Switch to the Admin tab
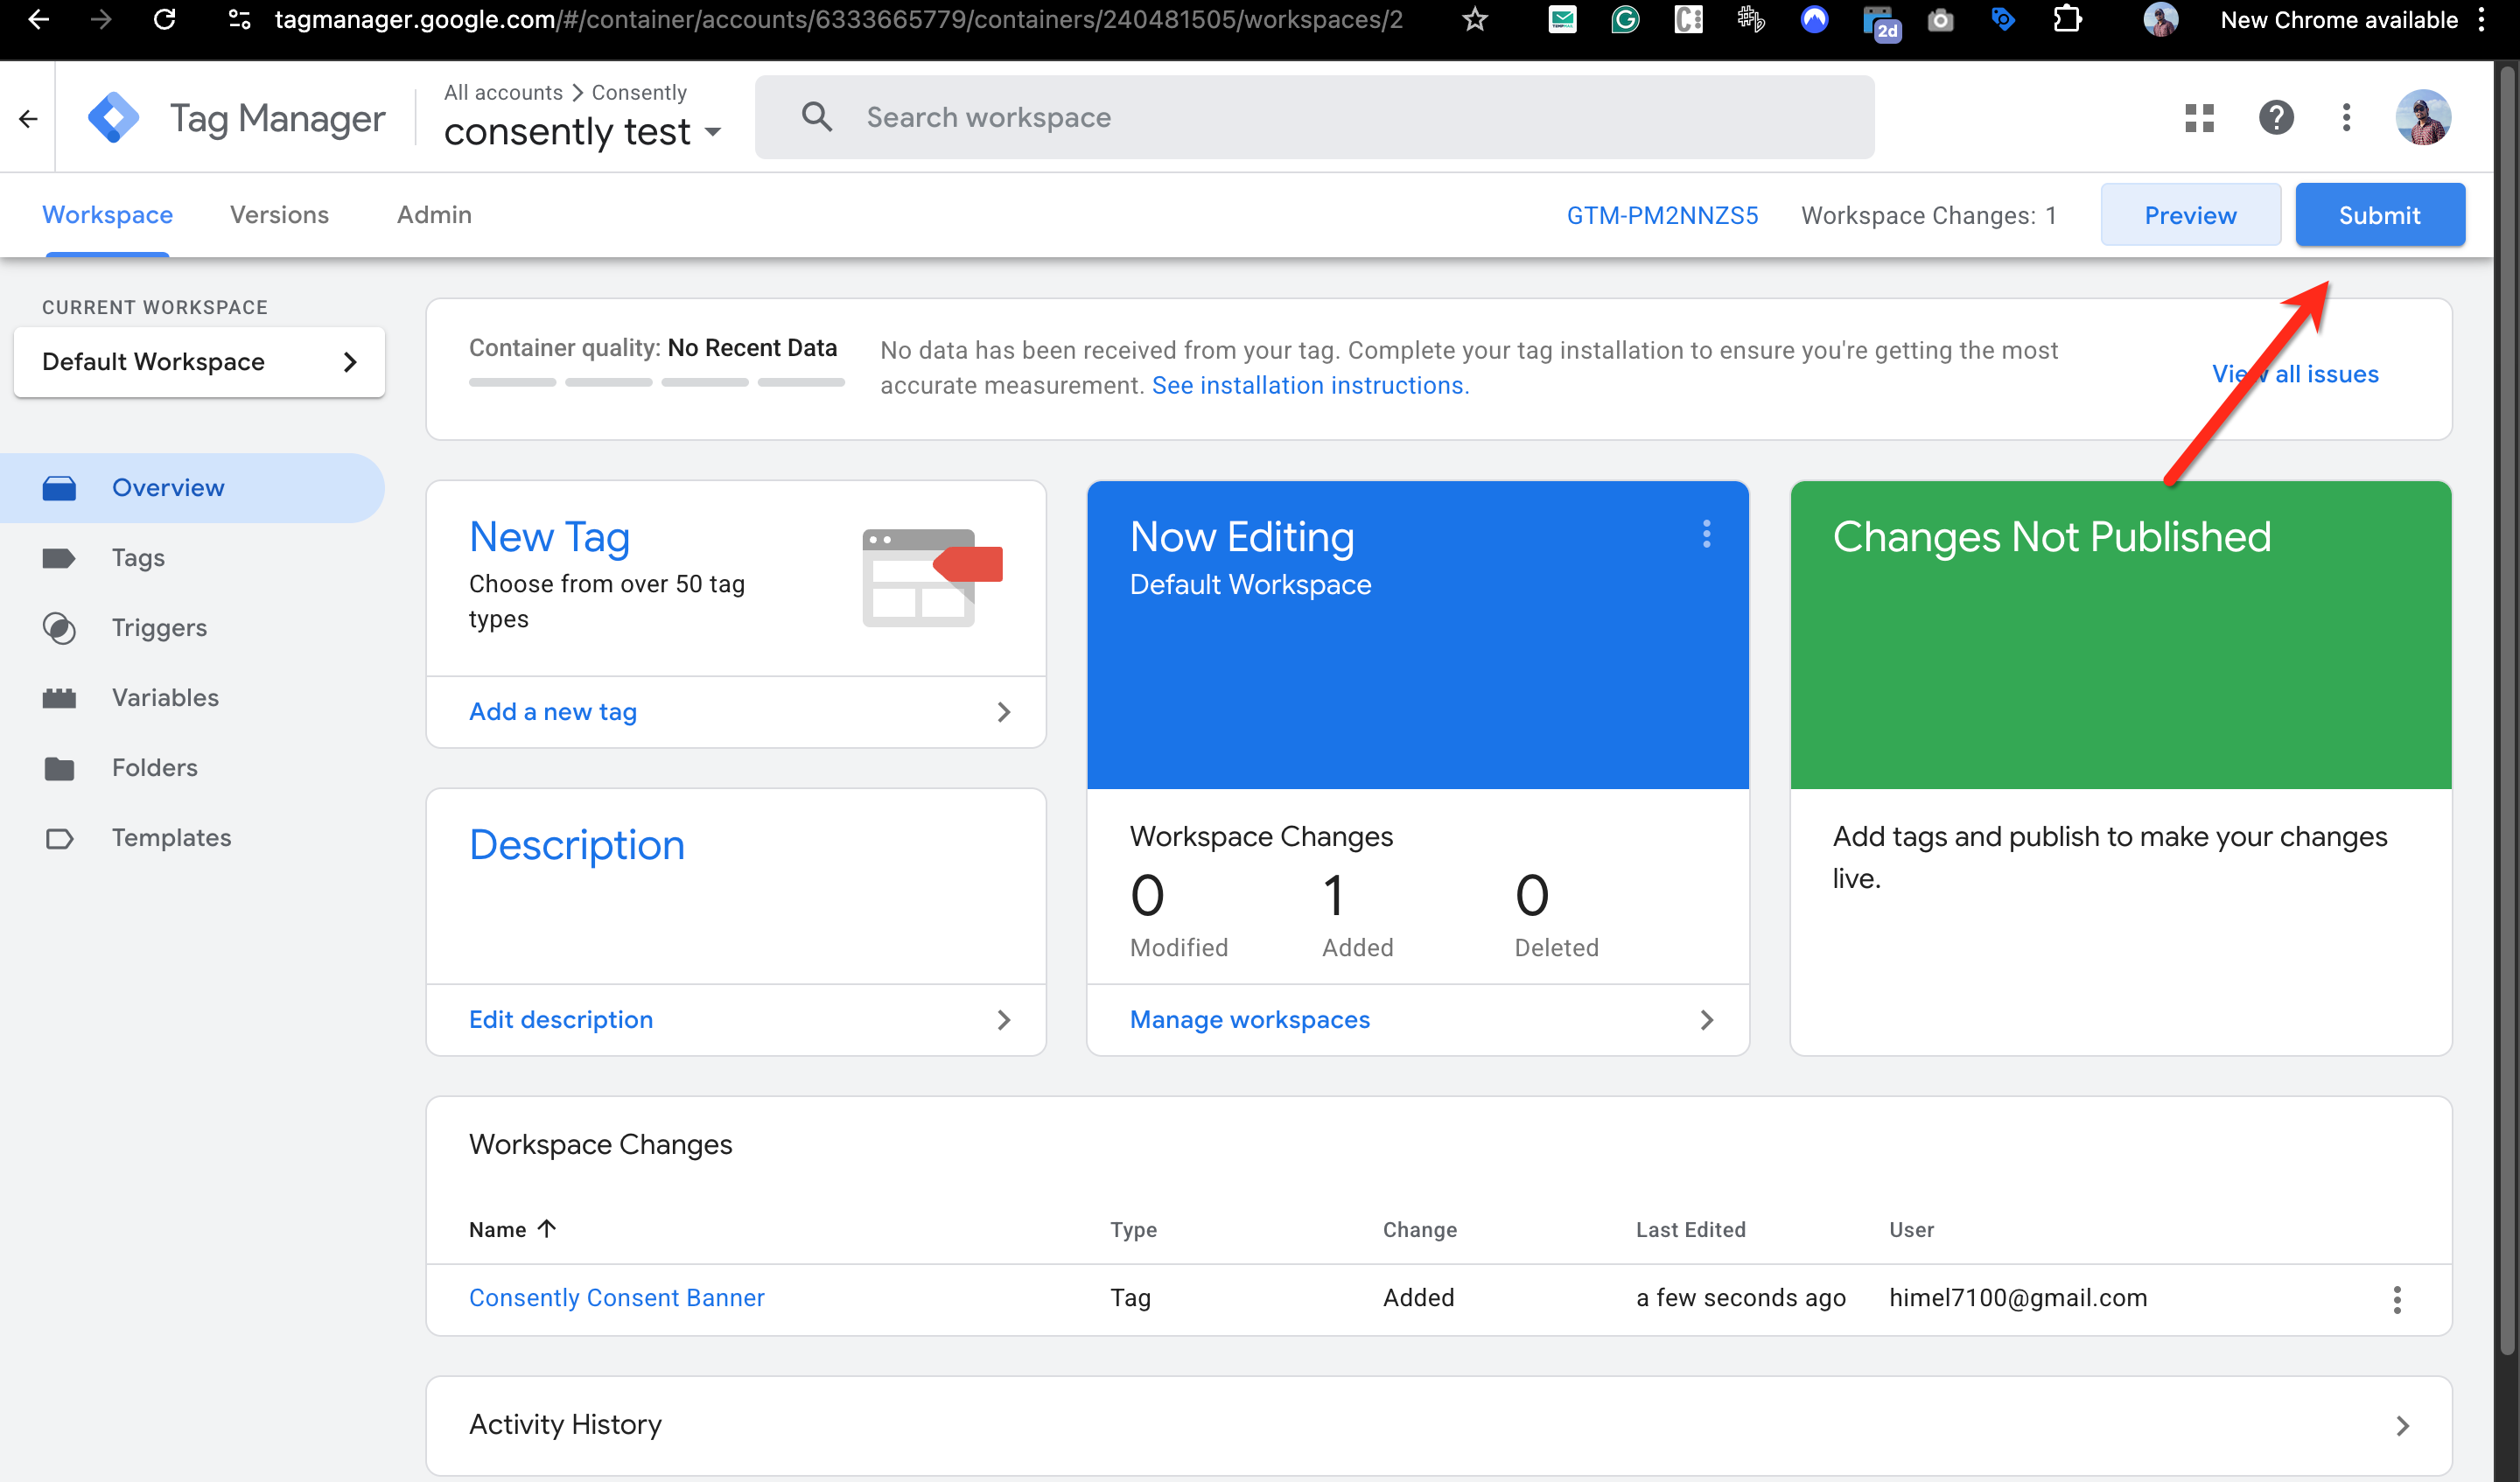Viewport: 2520px width, 1482px height. (434, 215)
